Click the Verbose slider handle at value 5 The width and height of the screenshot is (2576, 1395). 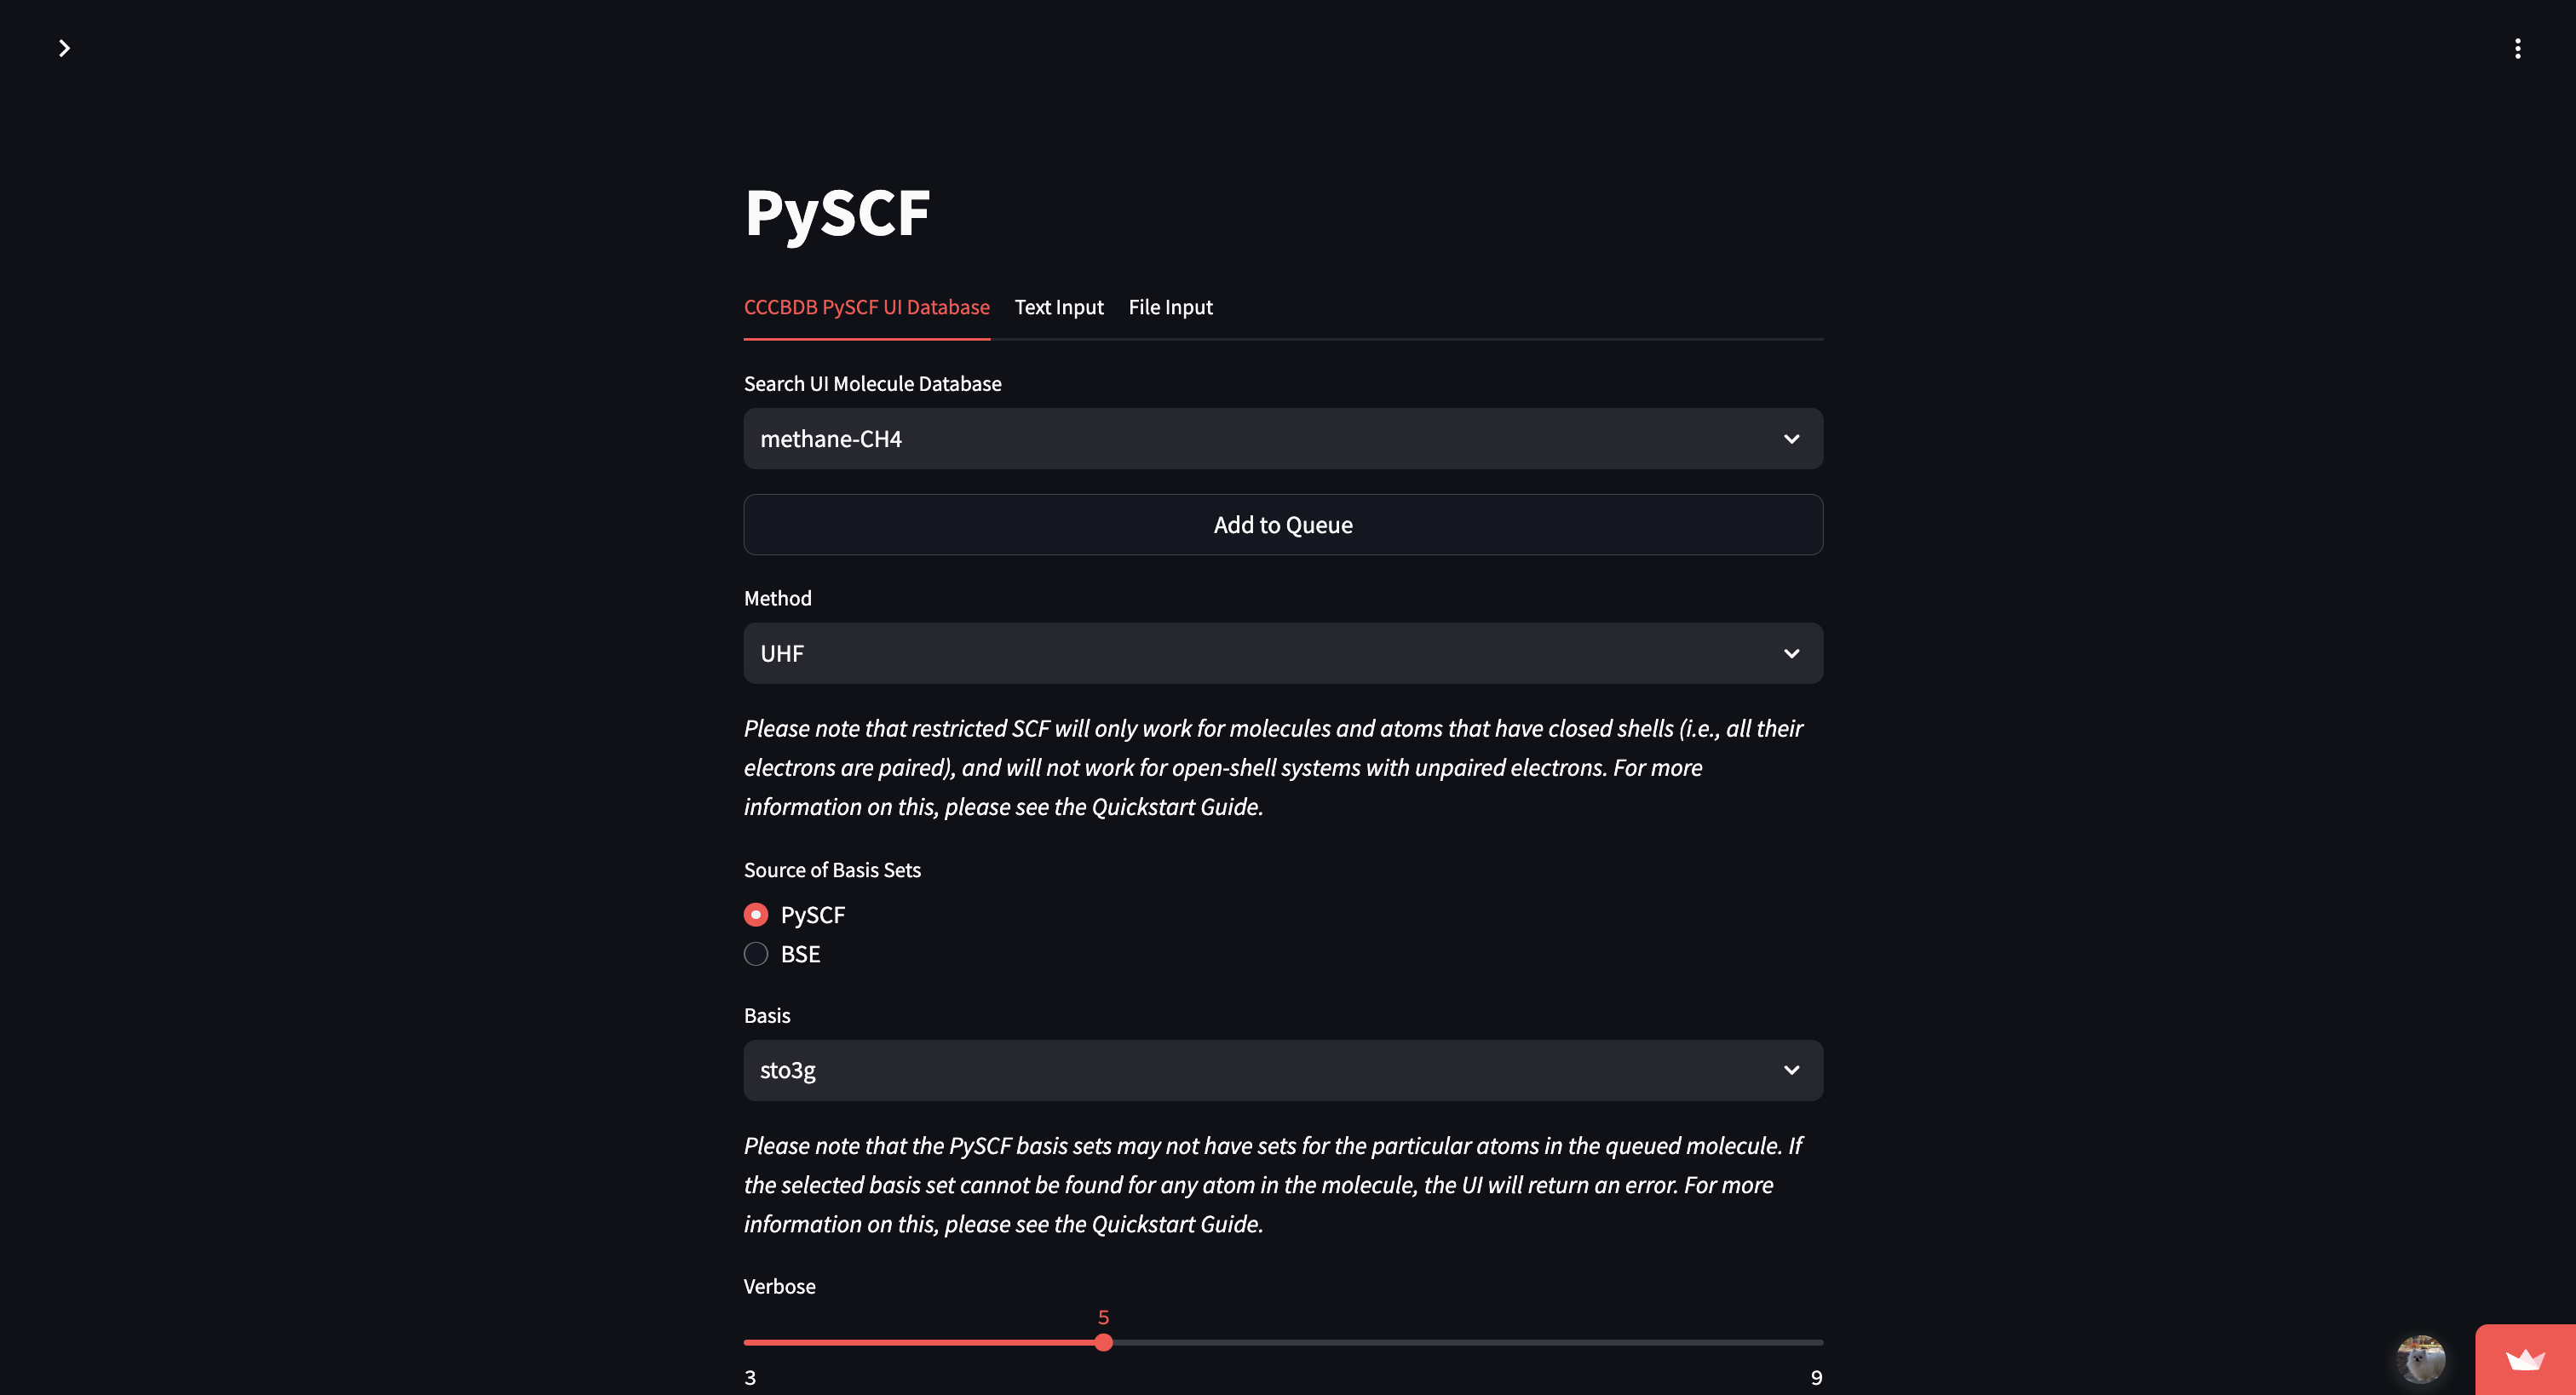pos(1104,1343)
